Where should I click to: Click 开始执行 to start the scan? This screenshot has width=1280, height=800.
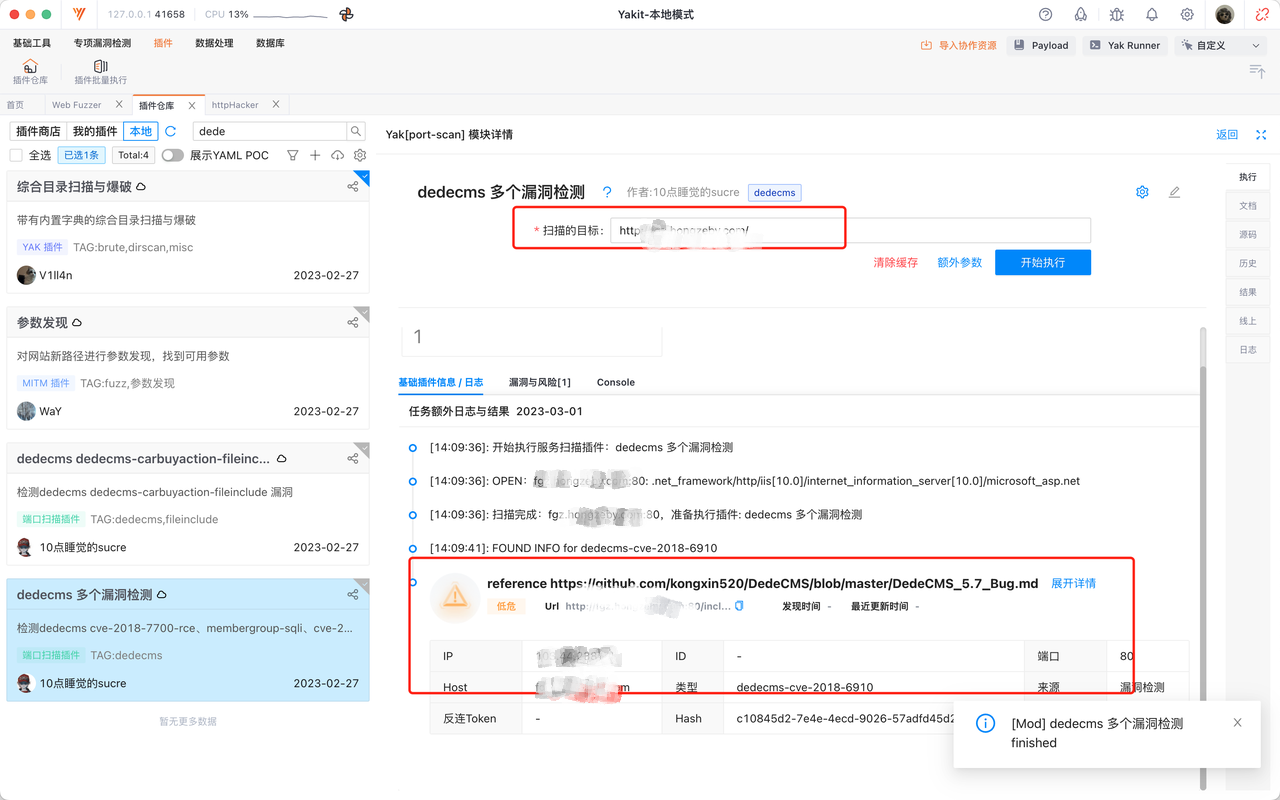click(x=1043, y=262)
